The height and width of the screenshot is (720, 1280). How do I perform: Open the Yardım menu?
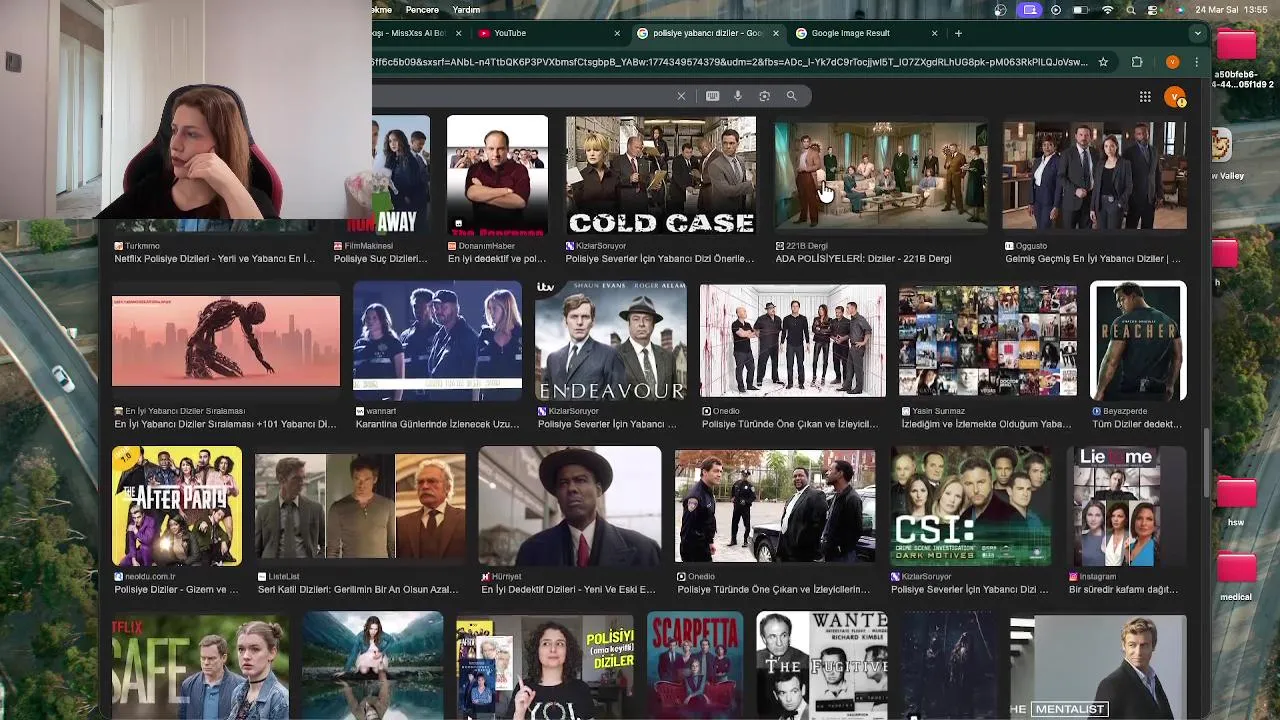[x=466, y=10]
